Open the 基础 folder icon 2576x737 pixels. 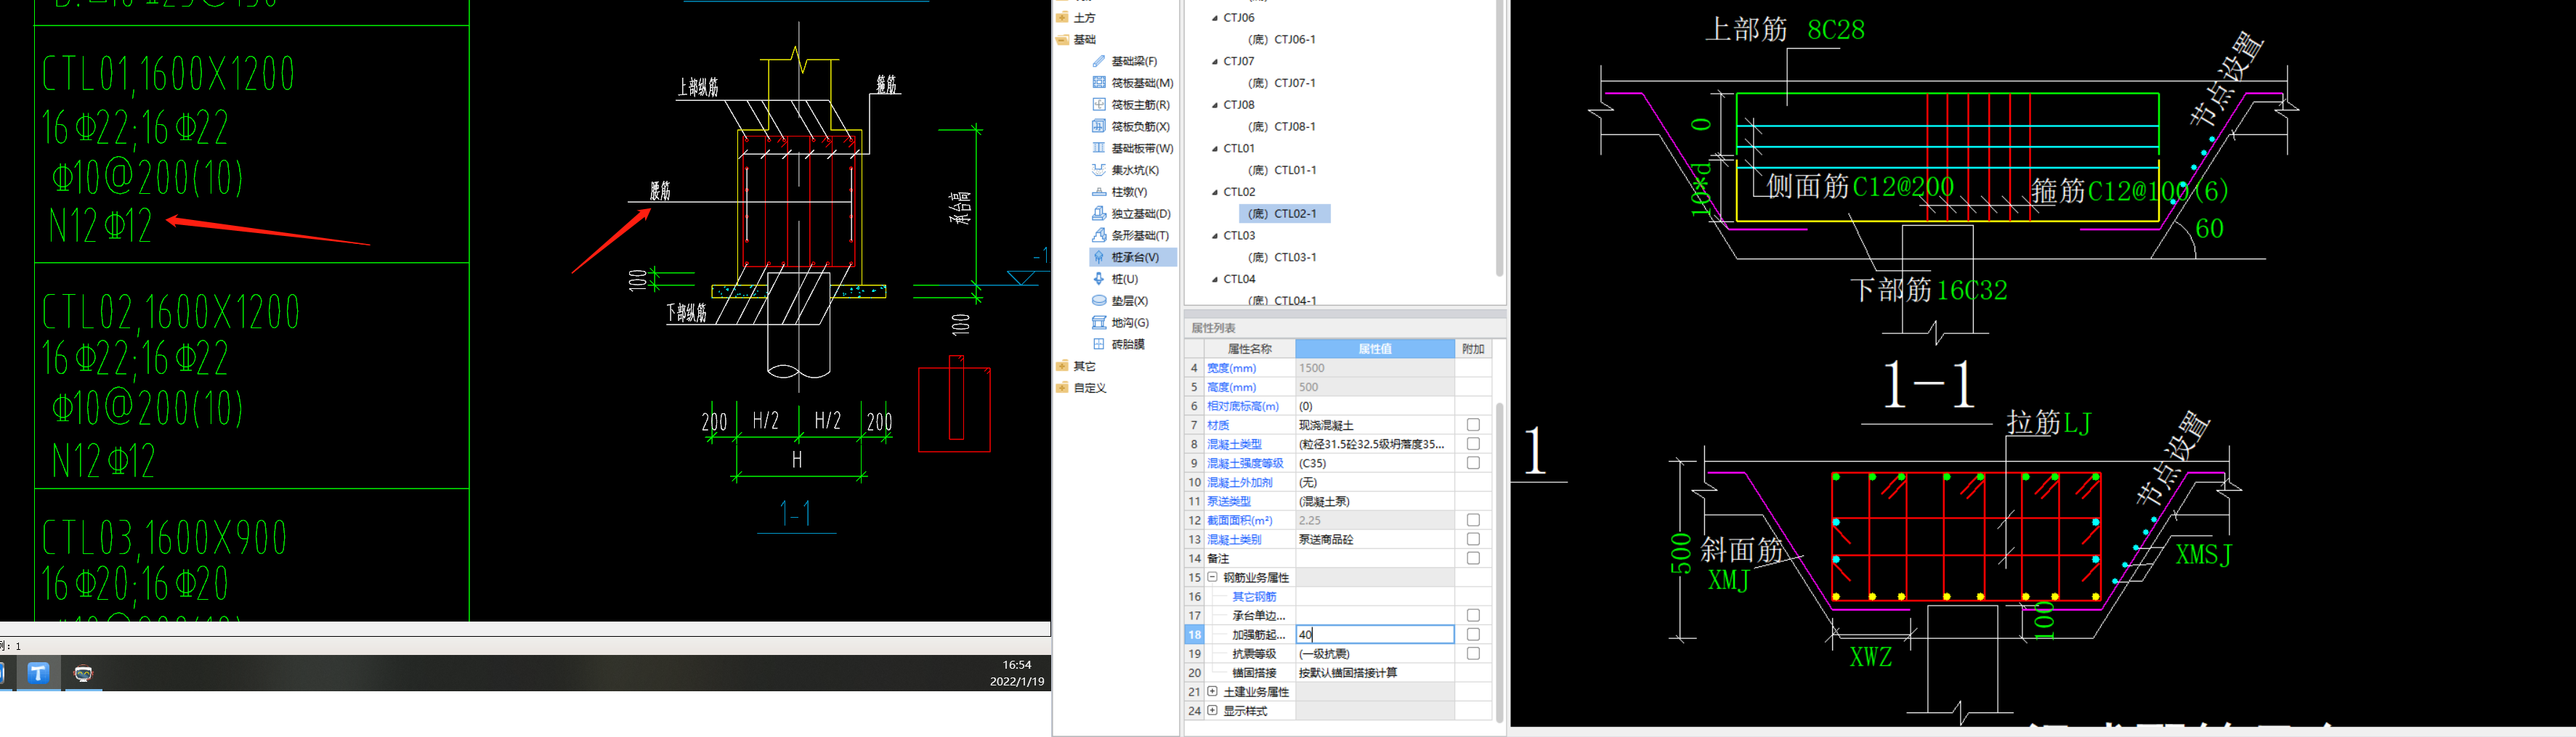[1062, 40]
